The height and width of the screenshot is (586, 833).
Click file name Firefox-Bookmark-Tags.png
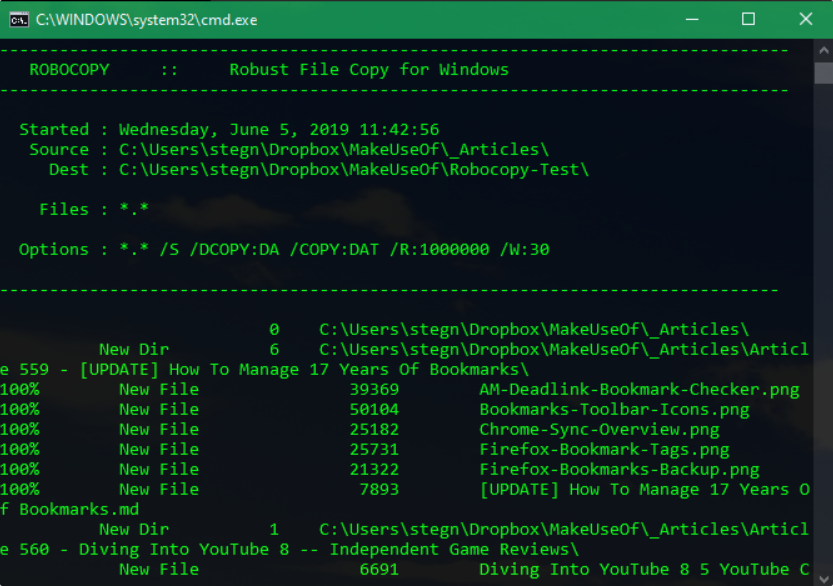click(x=604, y=450)
